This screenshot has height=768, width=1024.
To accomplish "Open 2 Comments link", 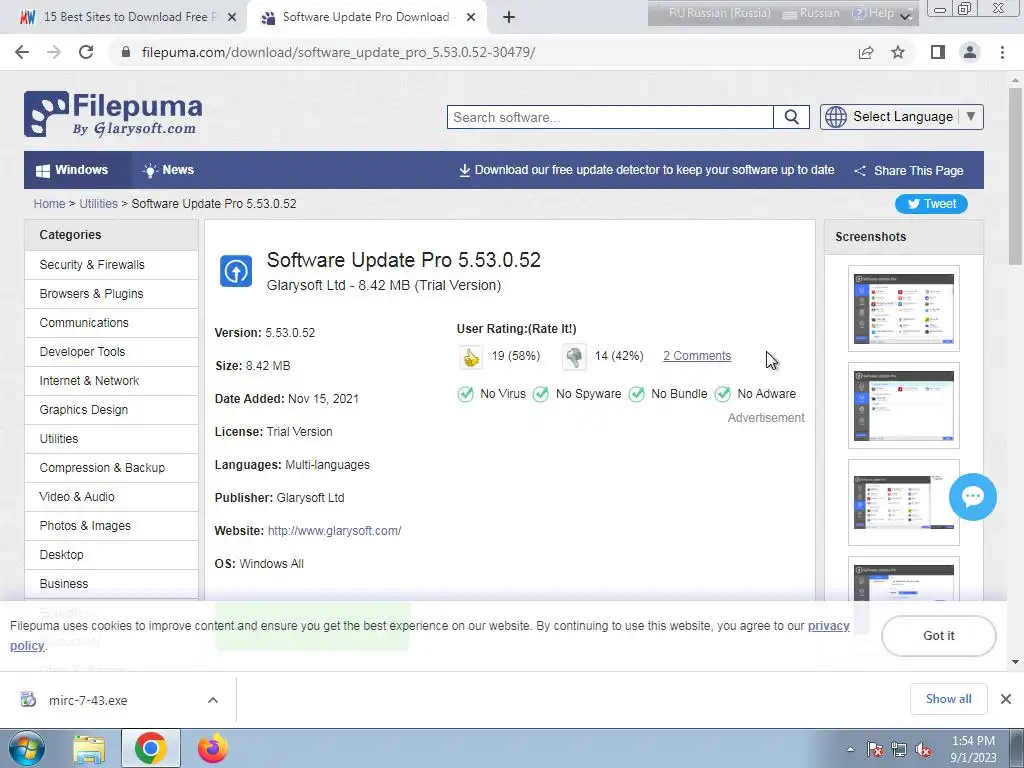I will pyautogui.click(x=697, y=356).
